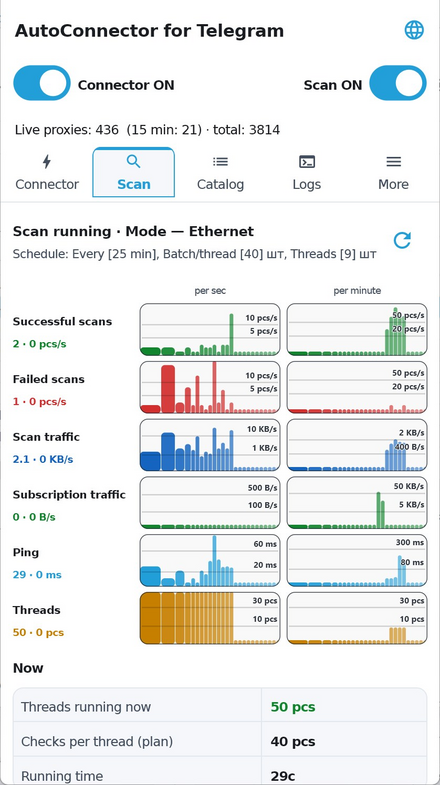
Task: Open the Logs tab
Action: [307, 173]
